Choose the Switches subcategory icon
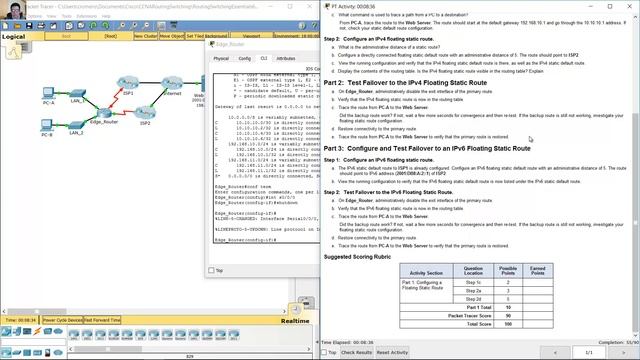This screenshot has height=360, width=640. (17, 352)
